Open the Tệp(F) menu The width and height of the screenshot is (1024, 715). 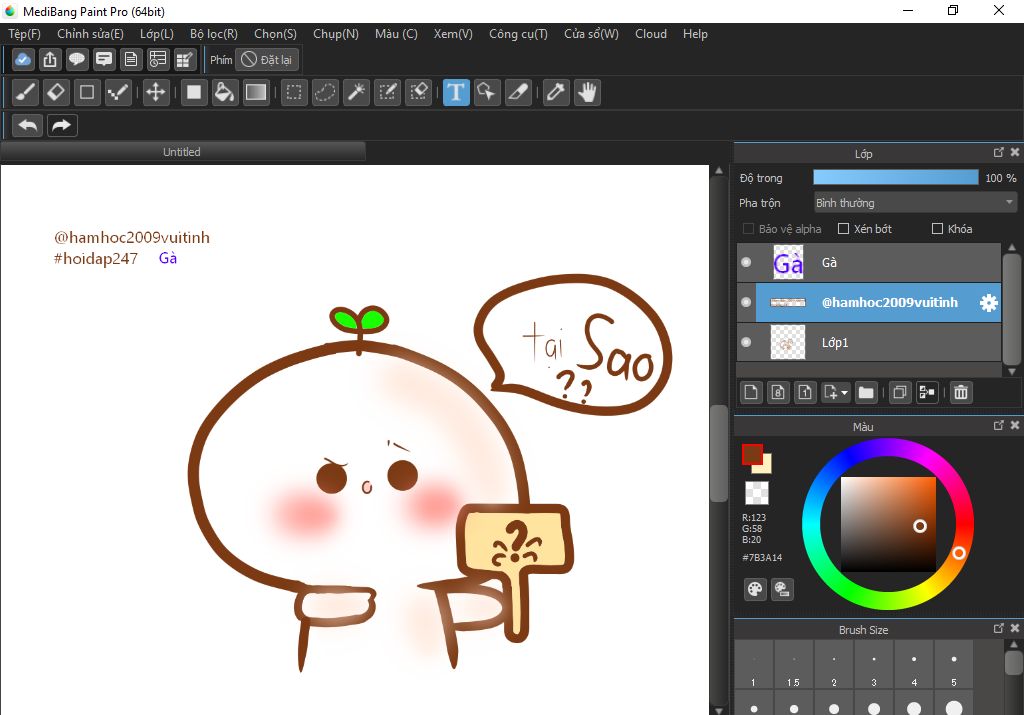[25, 34]
